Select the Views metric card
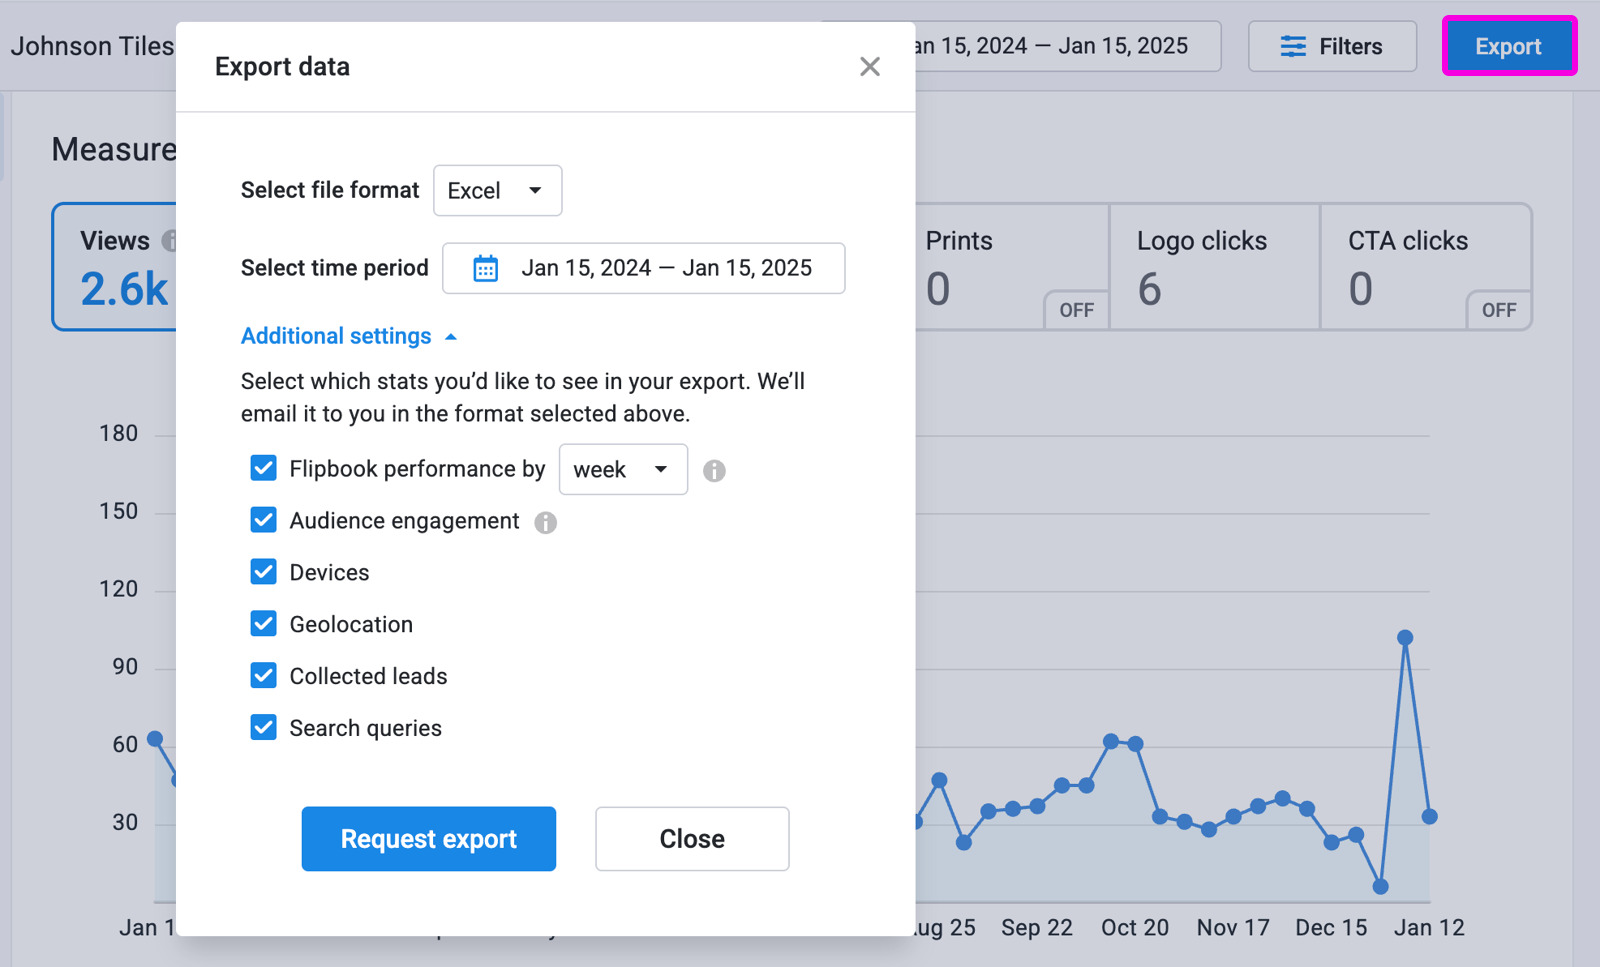This screenshot has width=1600, height=967. [116, 267]
